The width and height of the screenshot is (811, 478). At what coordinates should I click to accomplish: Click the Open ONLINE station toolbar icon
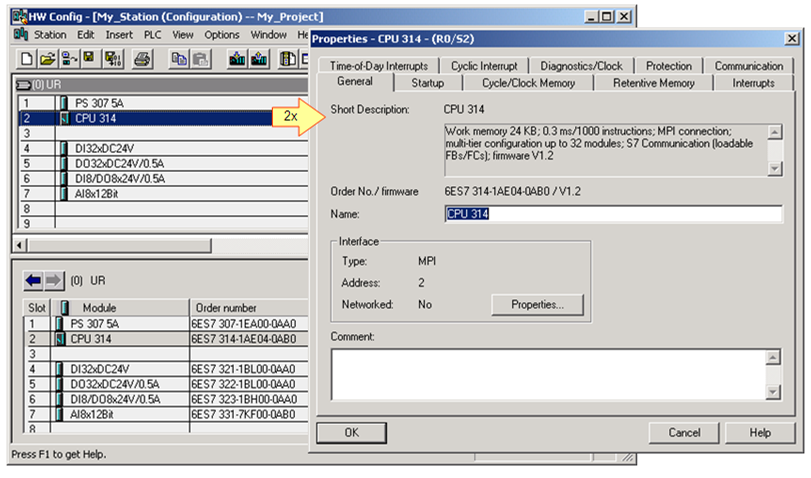point(69,59)
